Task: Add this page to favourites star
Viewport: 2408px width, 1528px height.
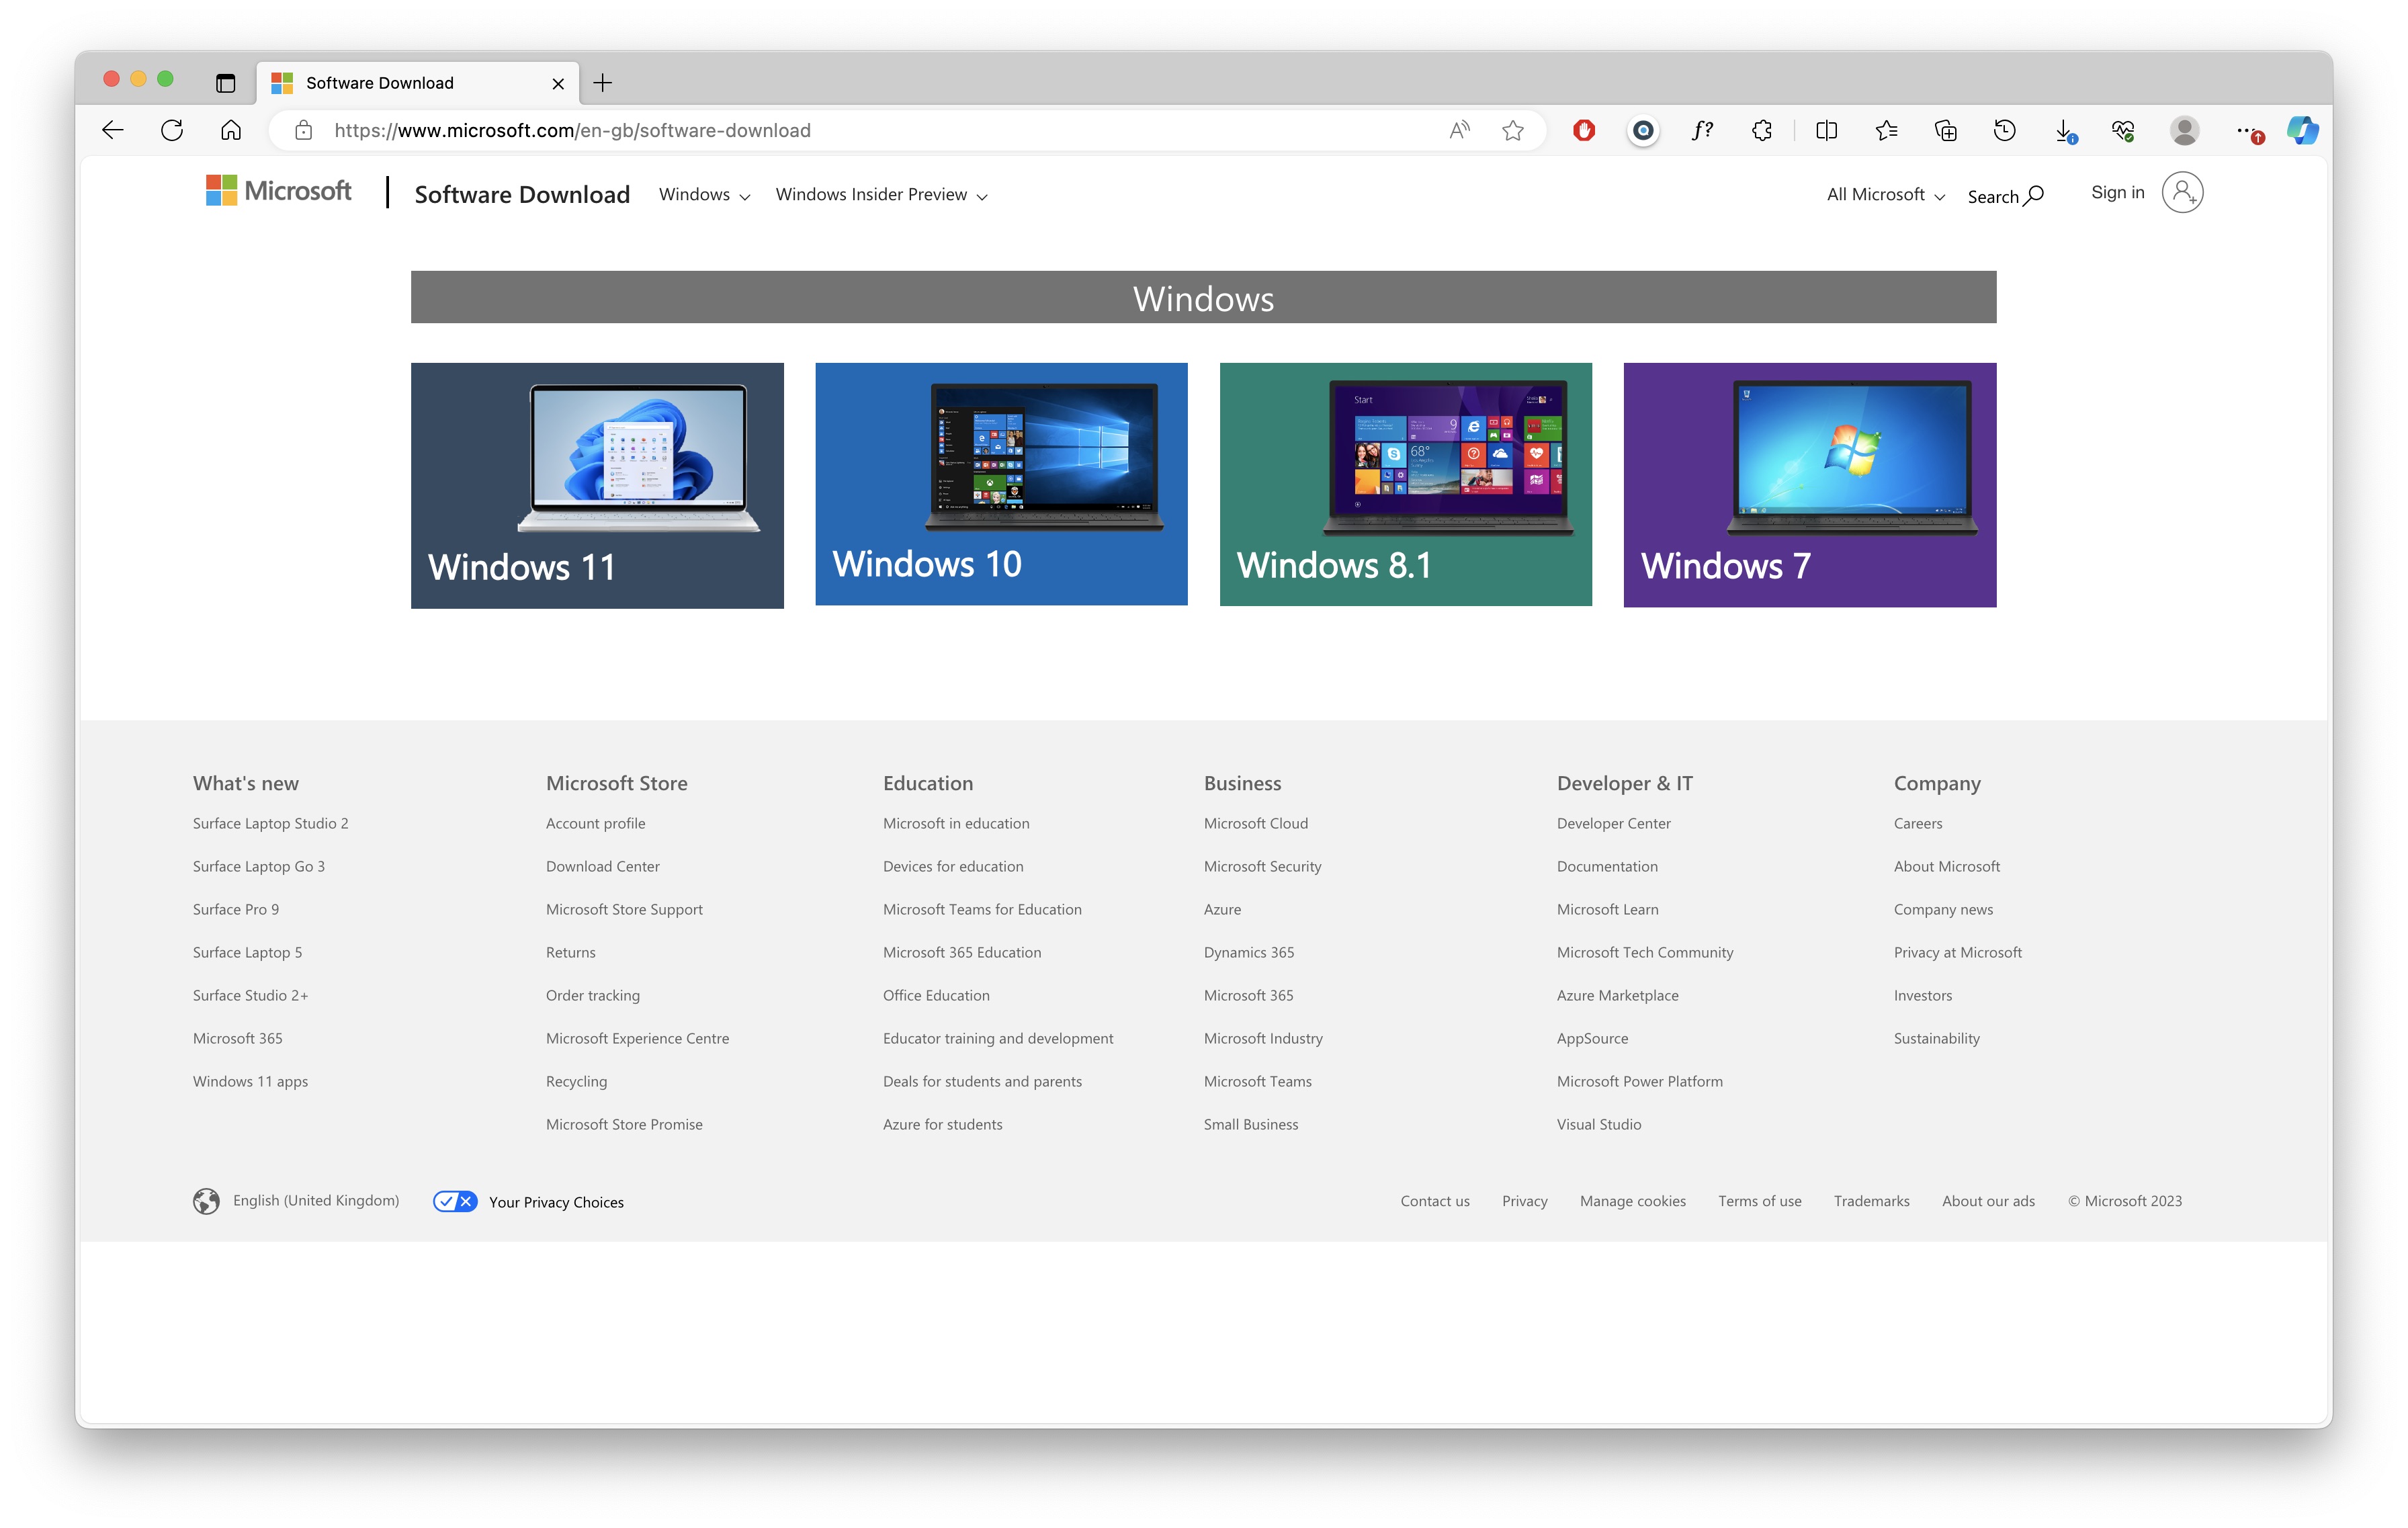Action: coord(1513,130)
